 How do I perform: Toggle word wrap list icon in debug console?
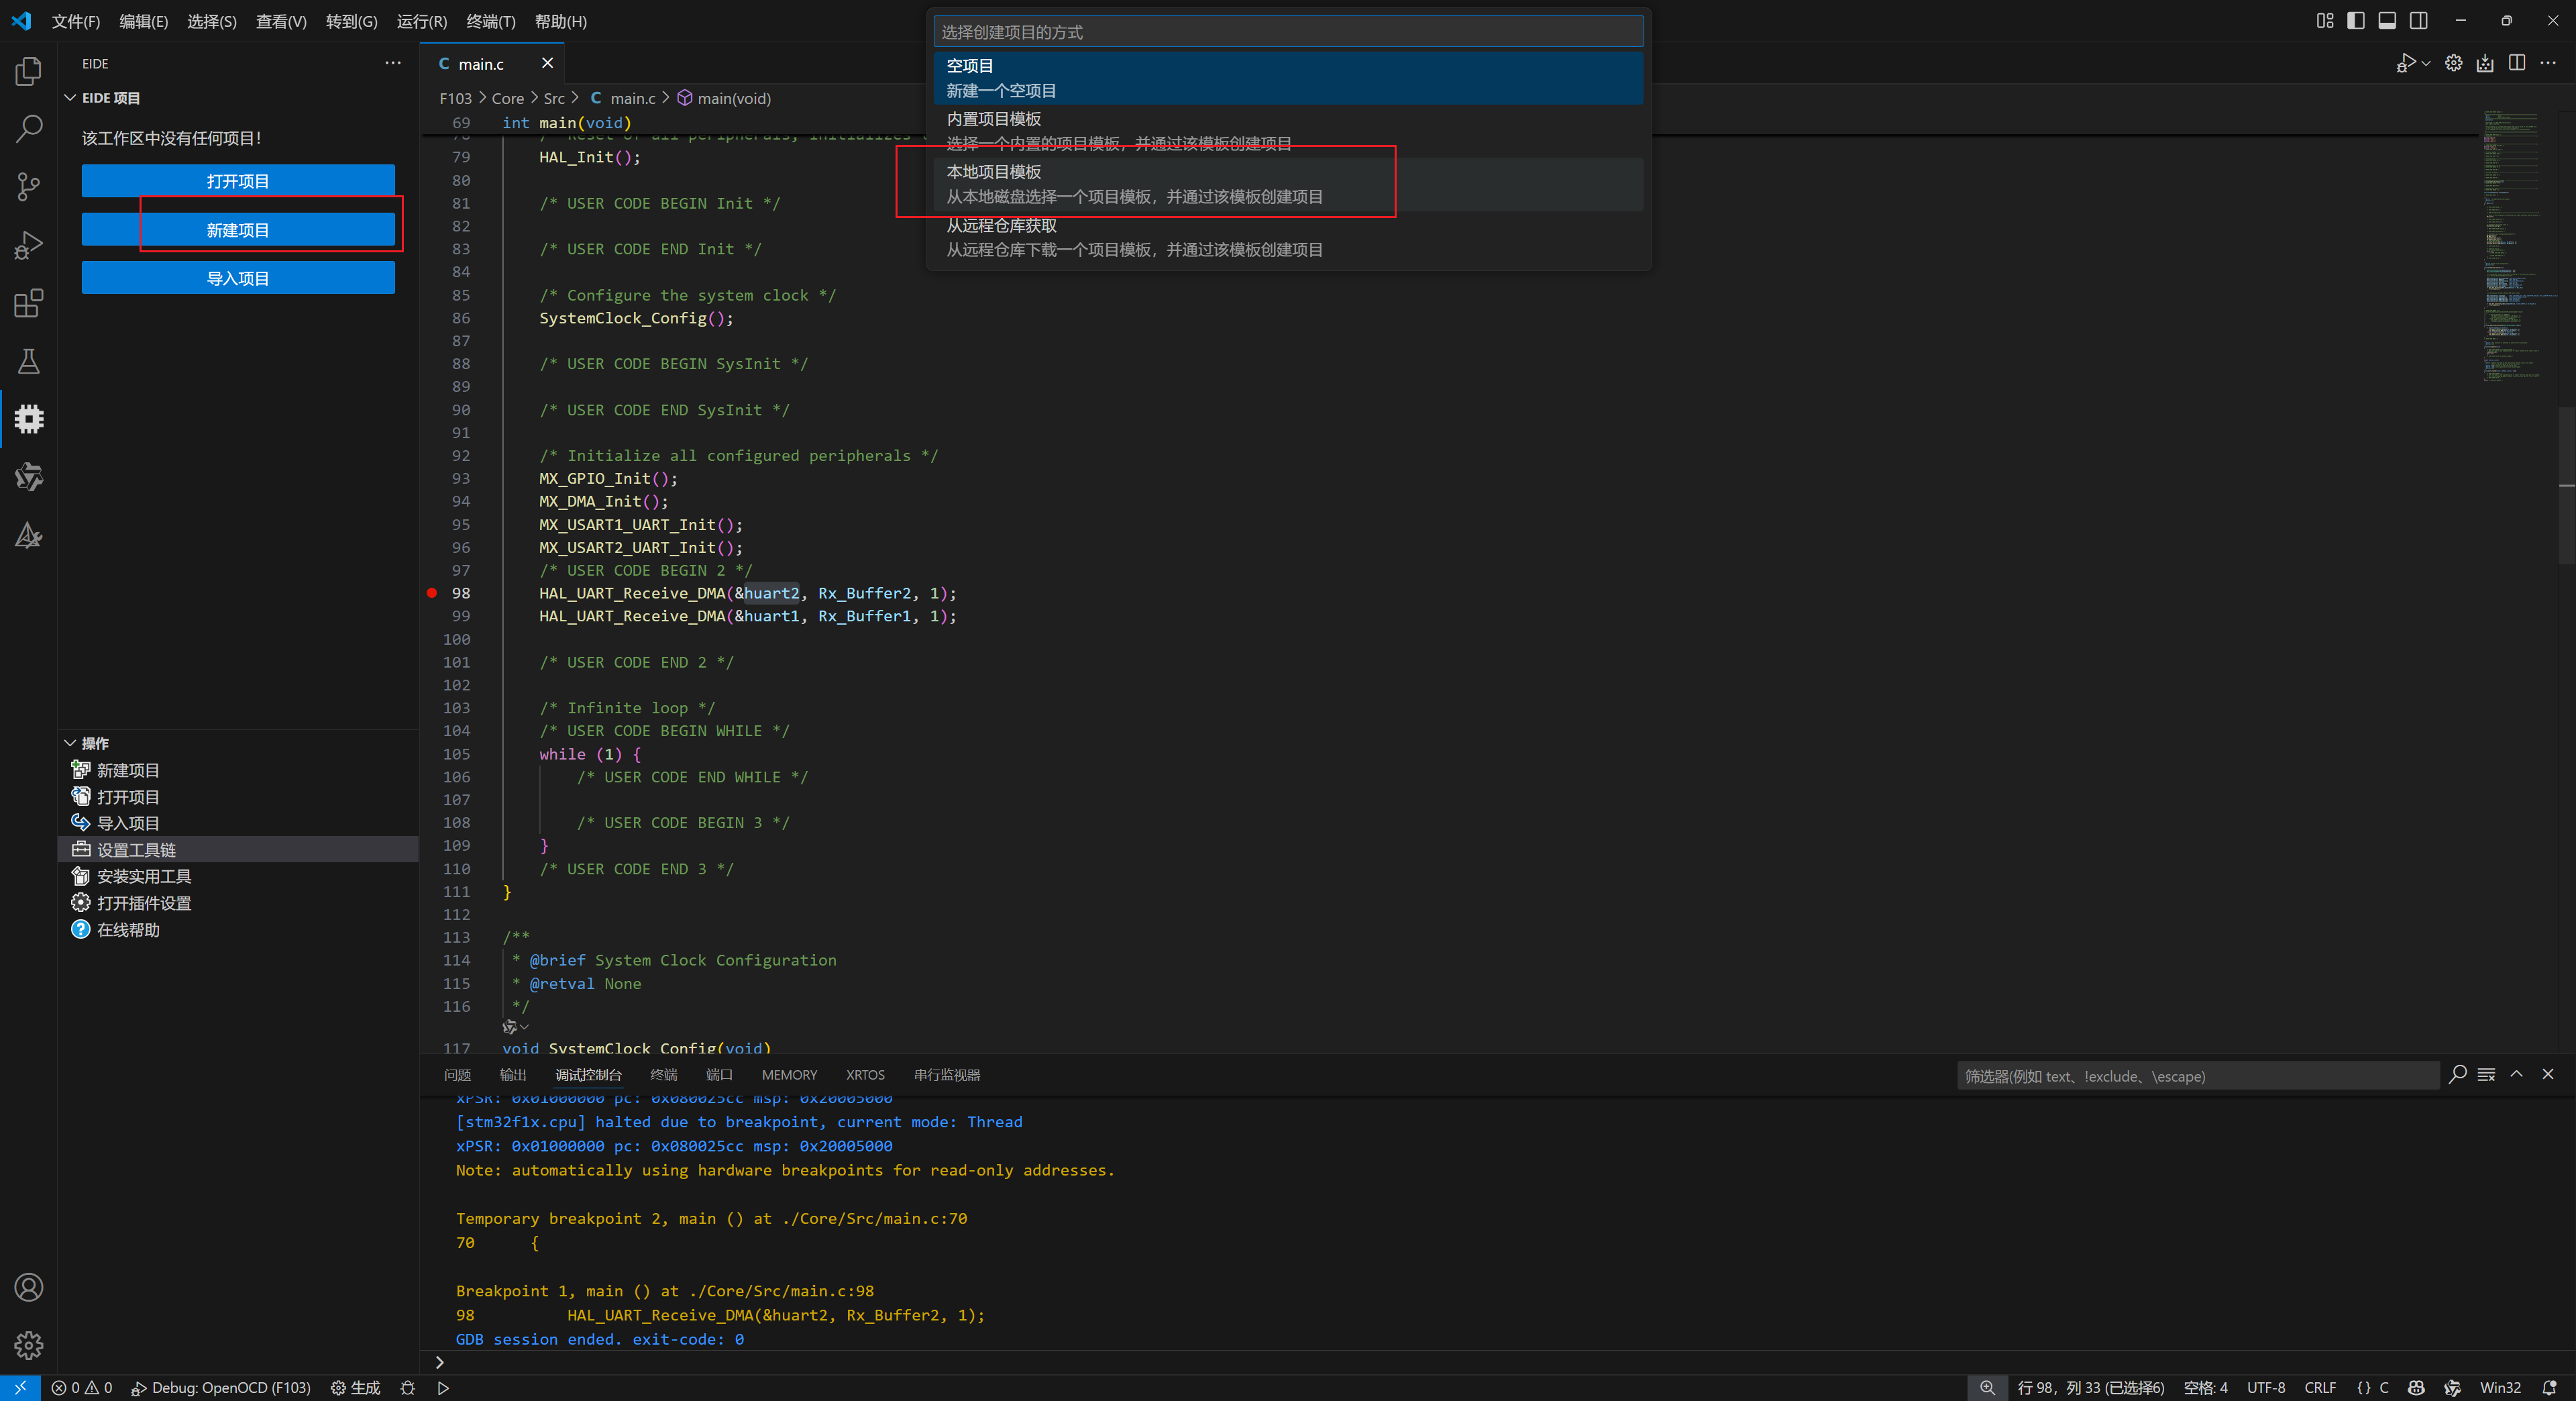tap(2486, 1074)
